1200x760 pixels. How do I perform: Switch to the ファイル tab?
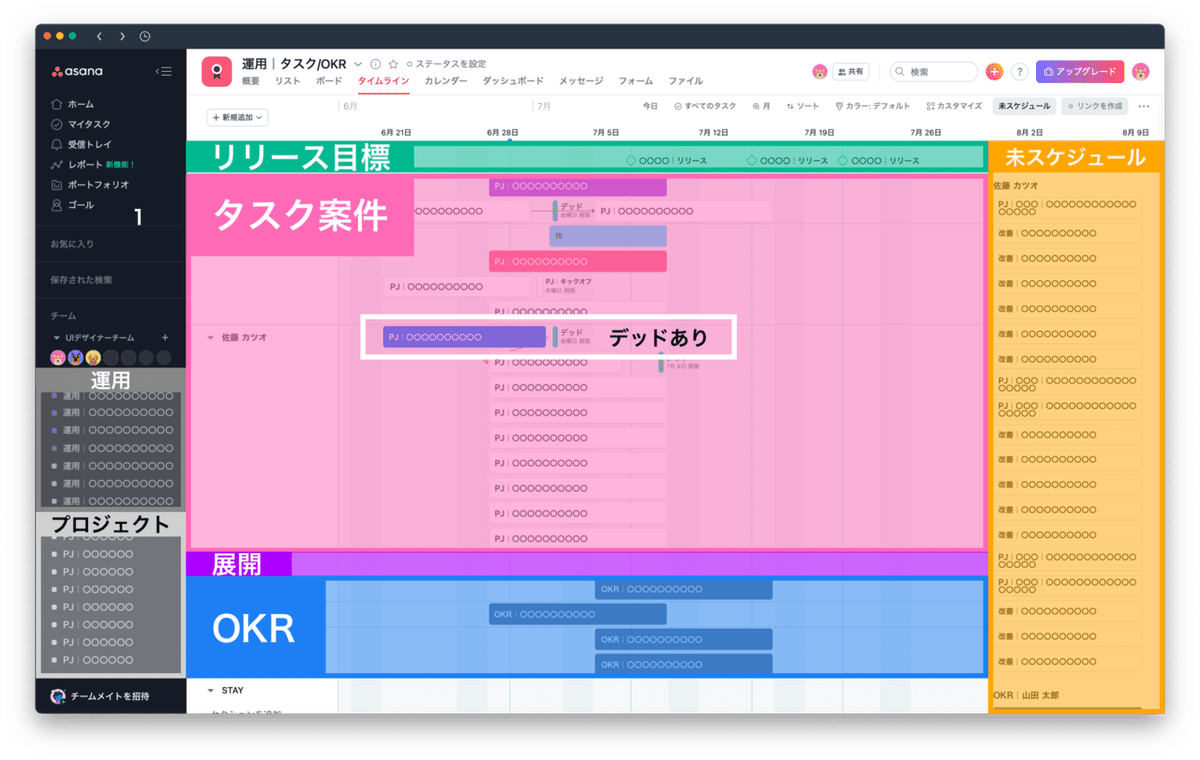685,81
